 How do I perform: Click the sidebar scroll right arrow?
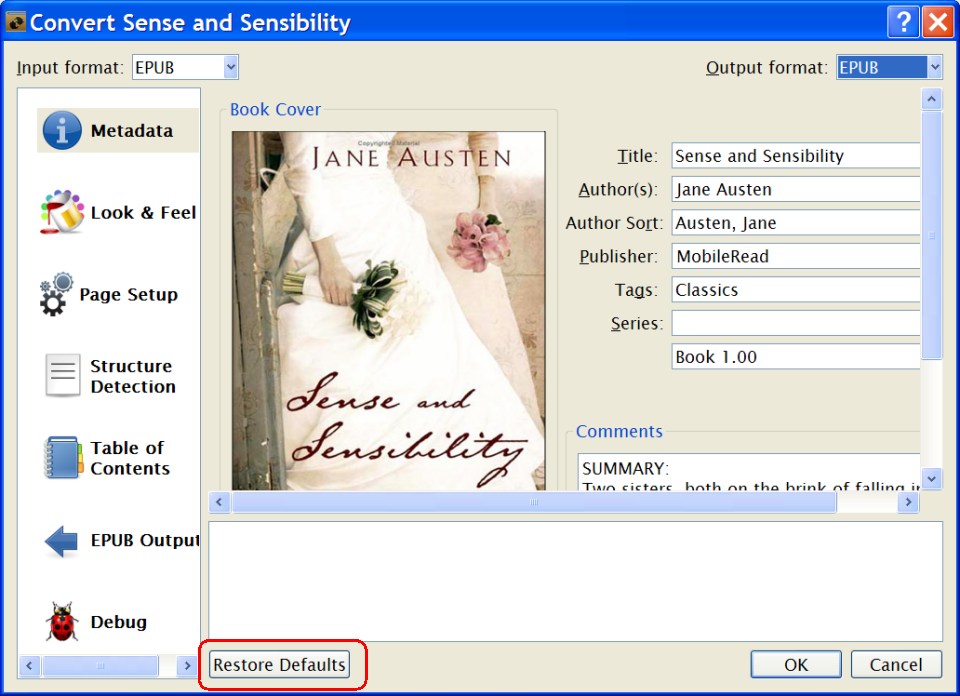(187, 665)
